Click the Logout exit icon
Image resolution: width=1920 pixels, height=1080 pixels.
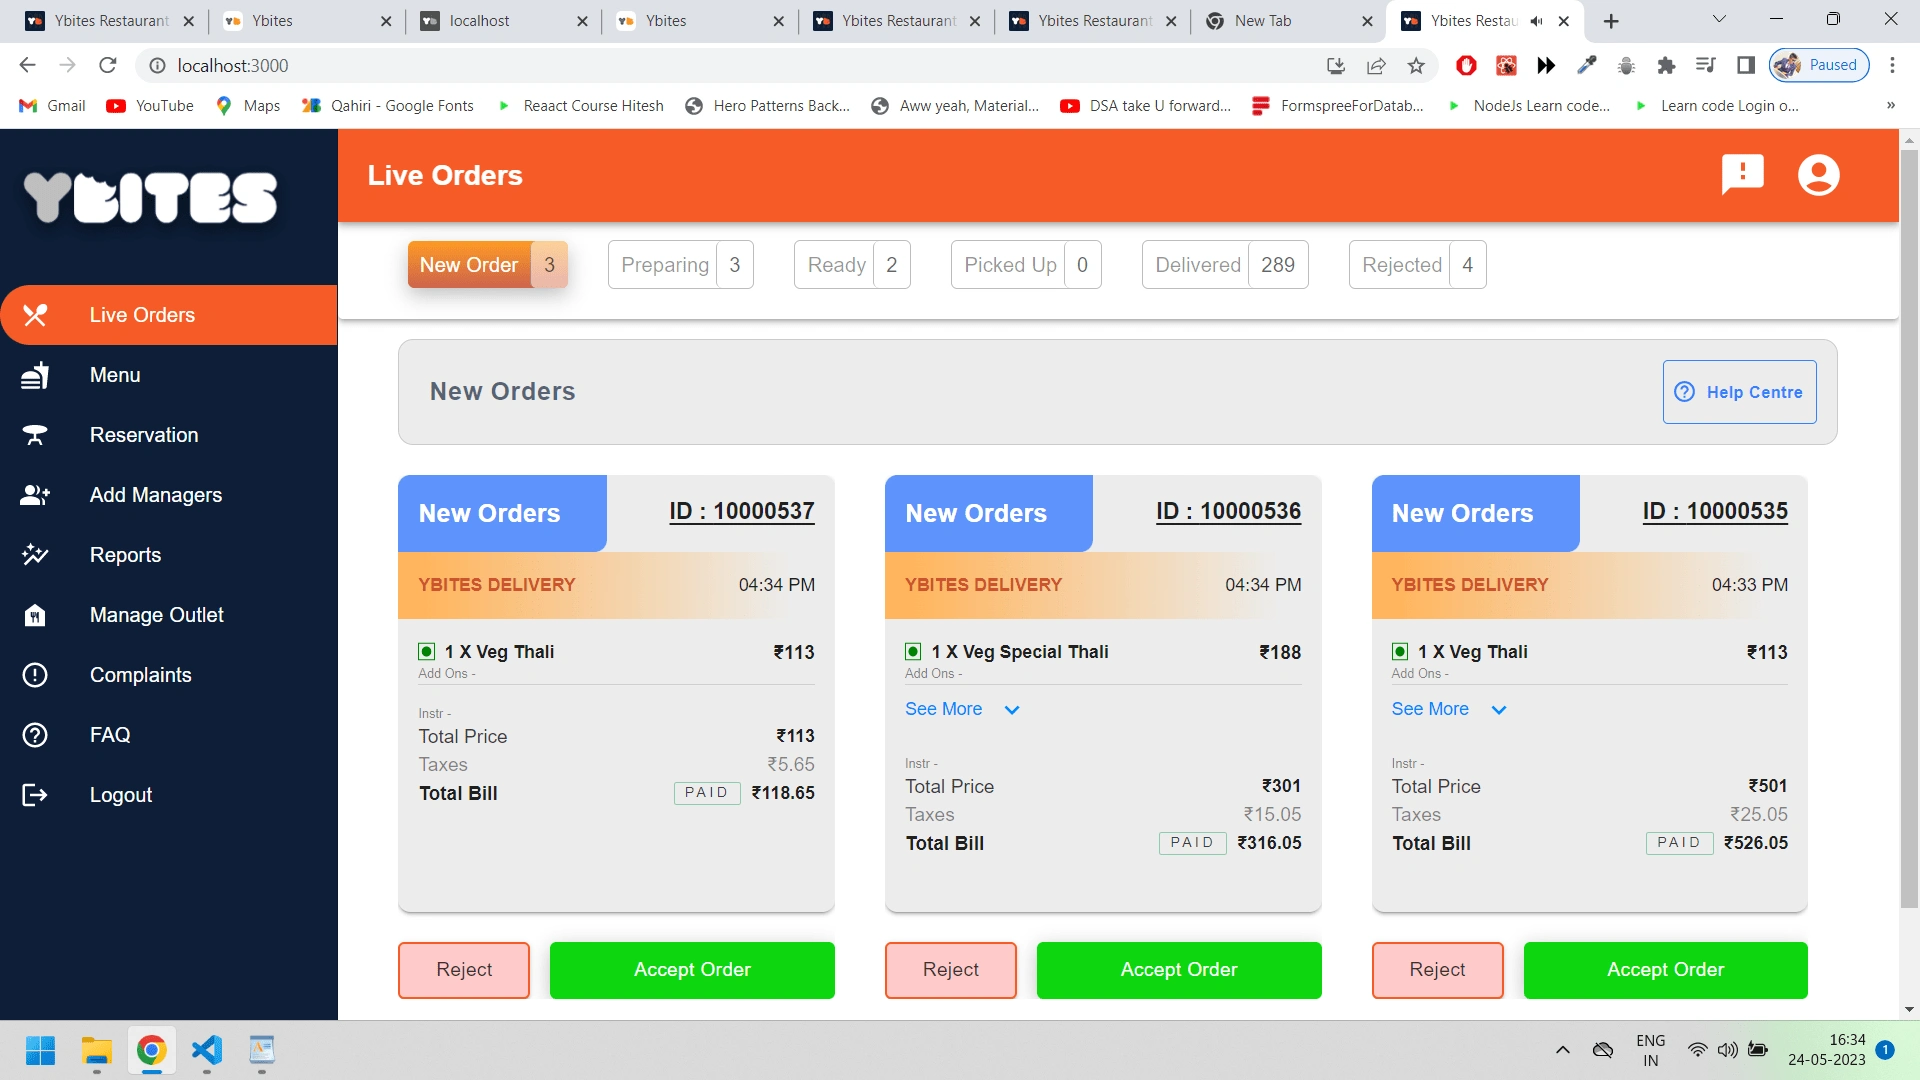pos(35,795)
